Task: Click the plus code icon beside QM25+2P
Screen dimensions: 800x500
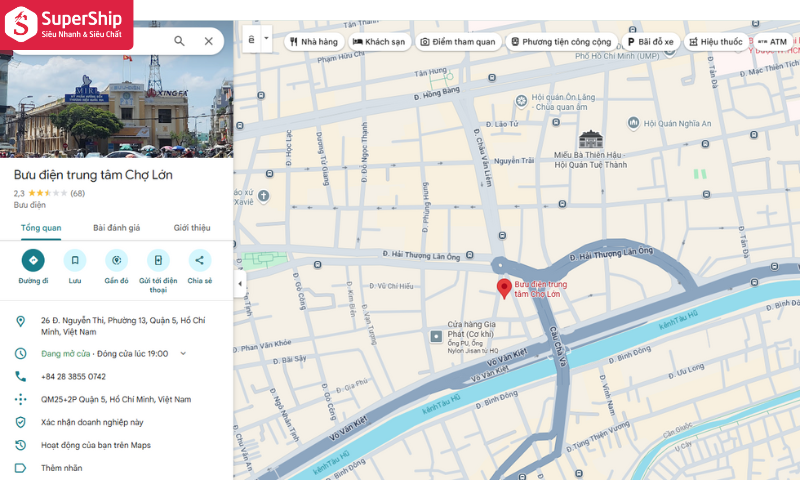Action: click(20, 399)
